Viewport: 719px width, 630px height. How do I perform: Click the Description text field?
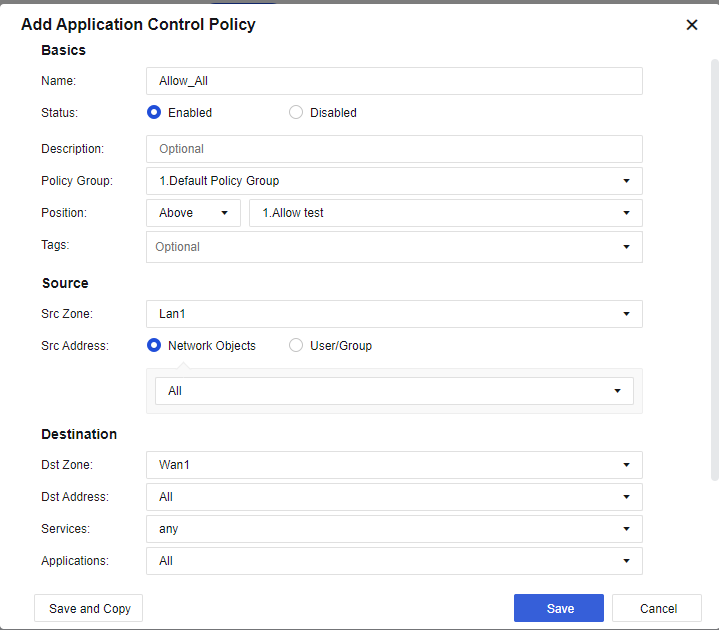[x=394, y=149]
